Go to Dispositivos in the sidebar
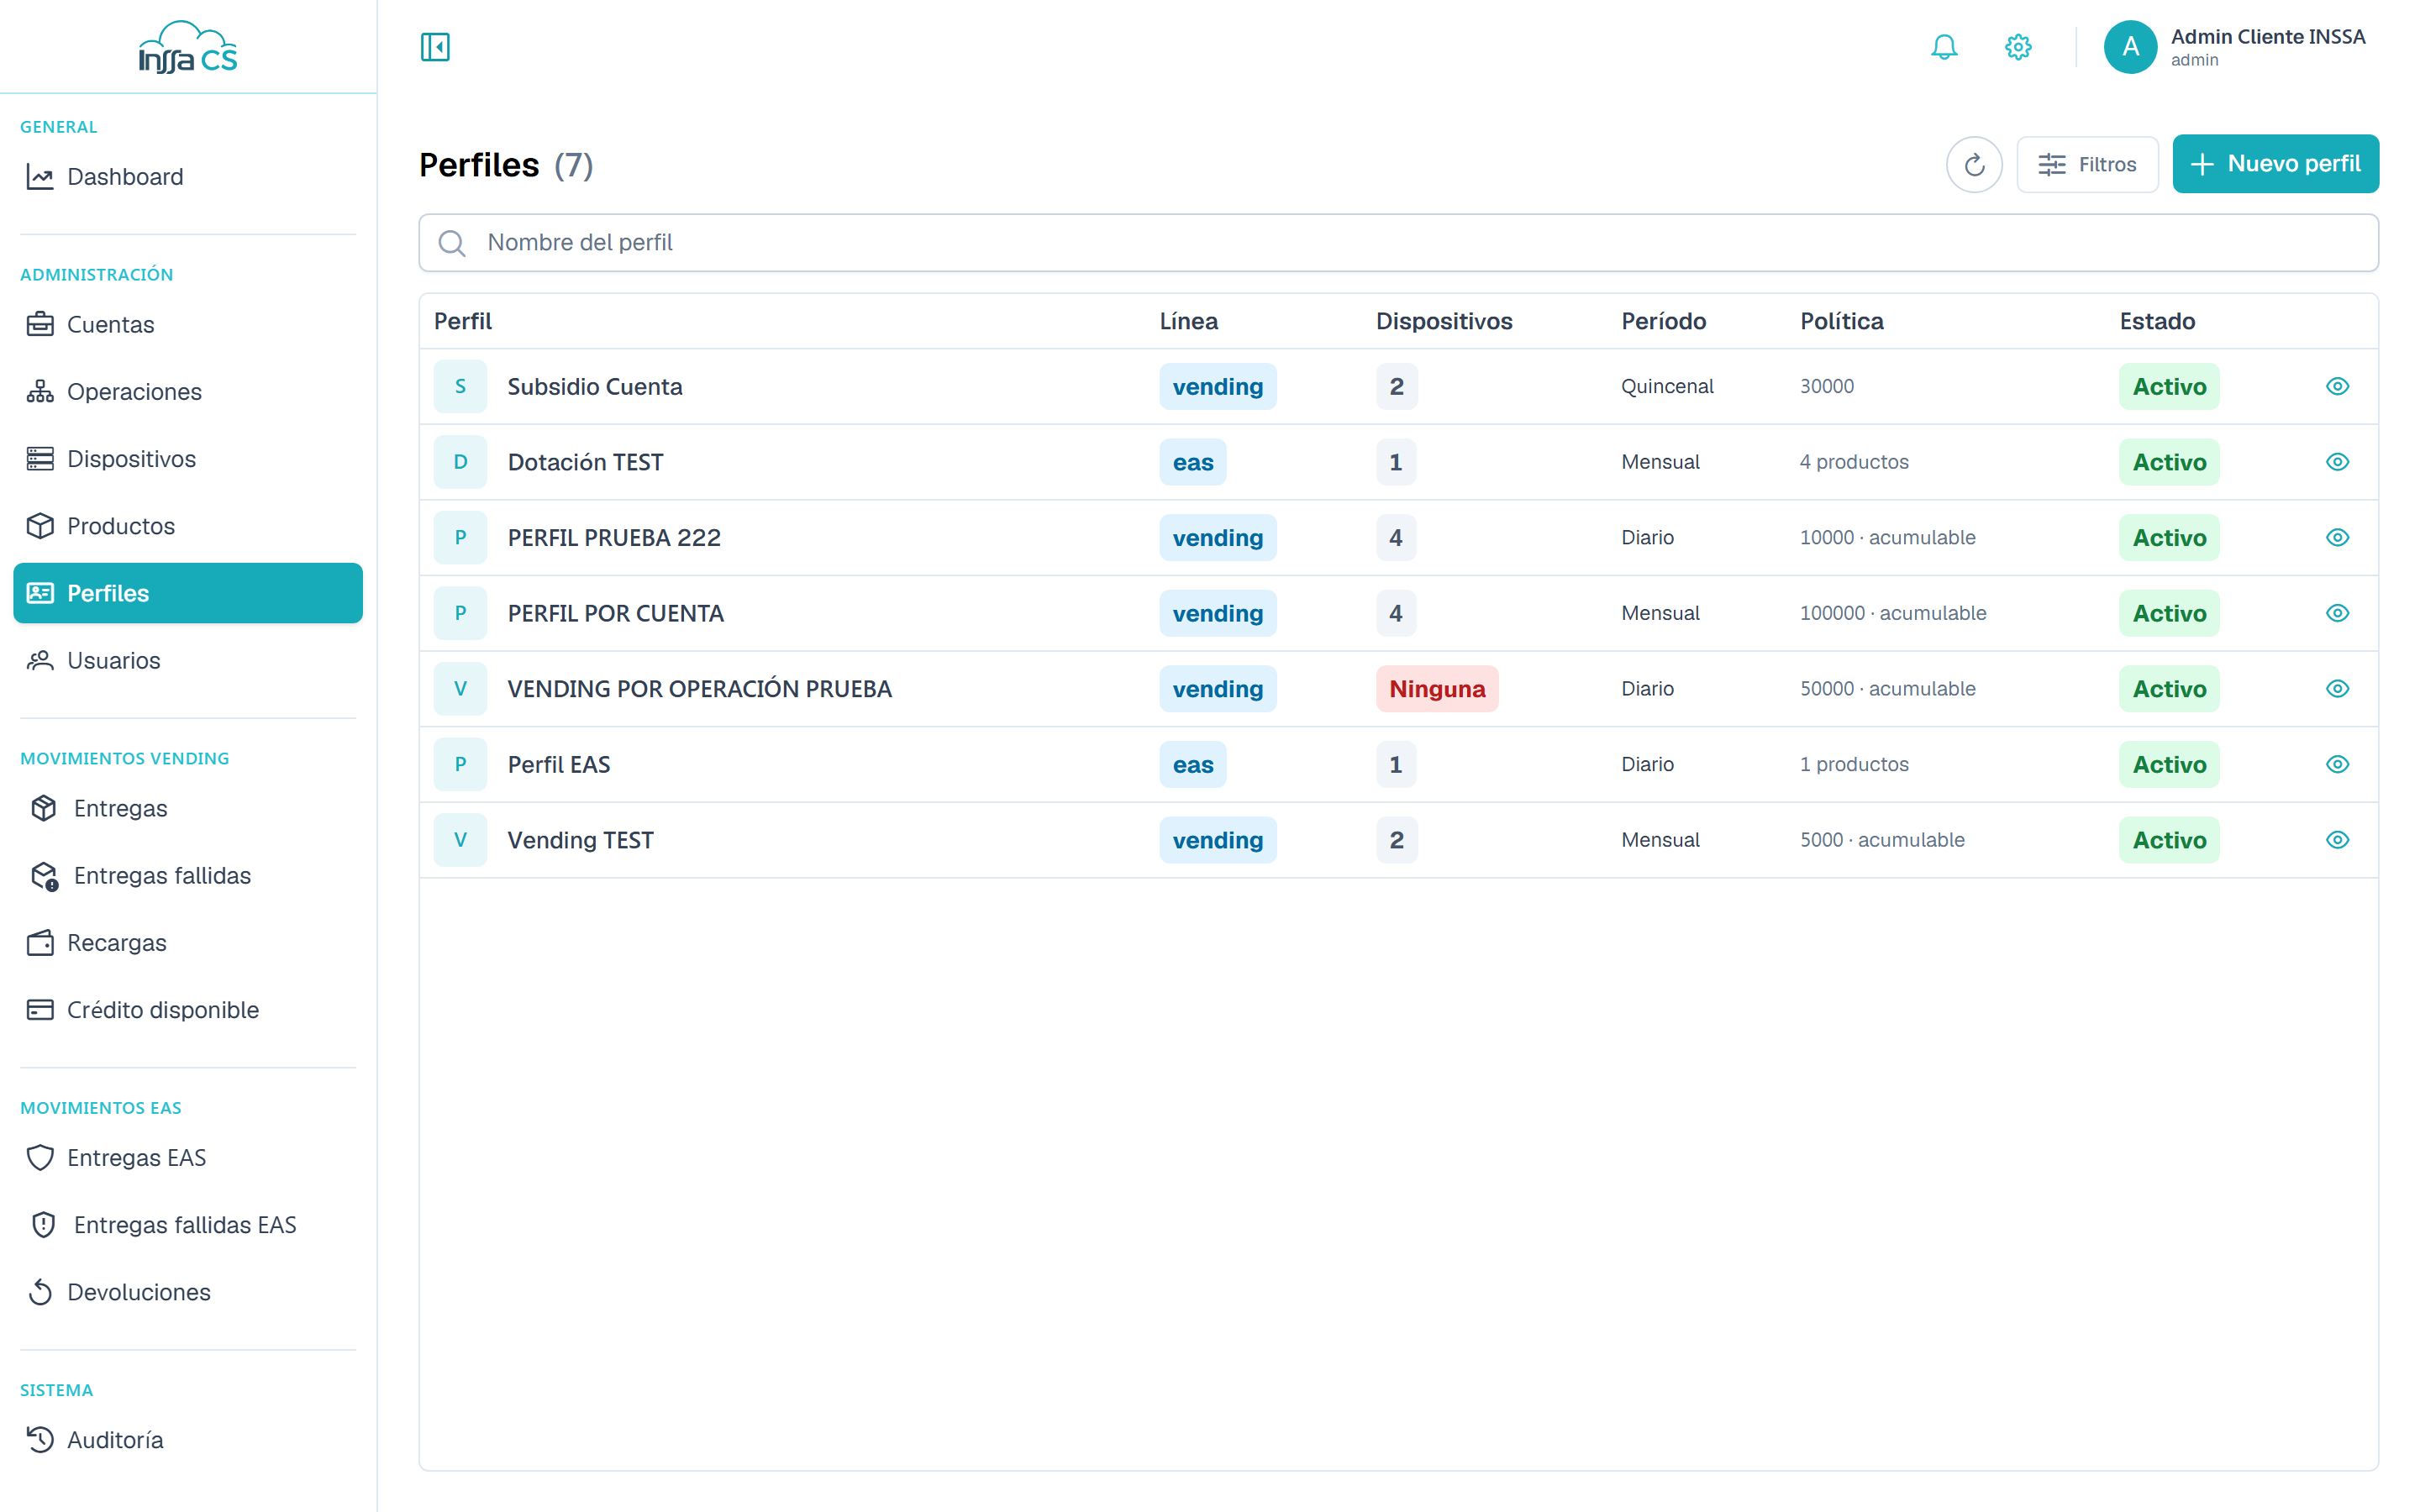This screenshot has width=2420, height=1512. pos(188,459)
